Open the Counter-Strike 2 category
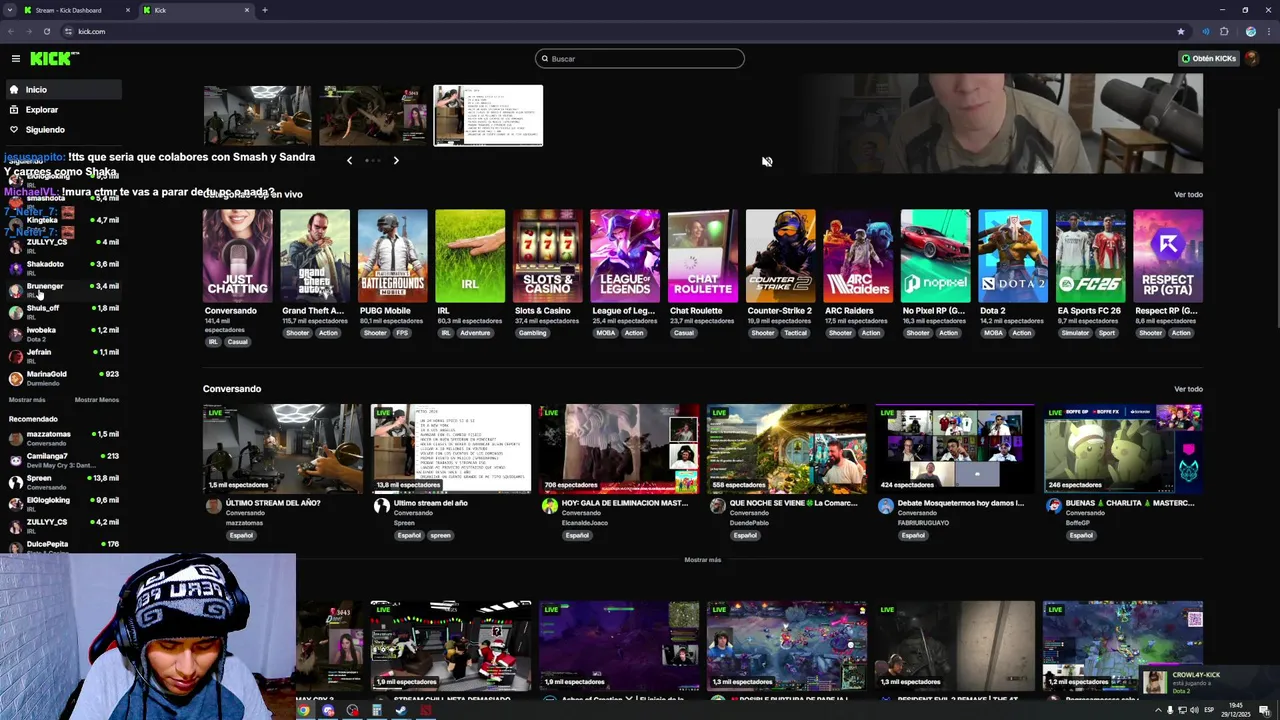1280x720 pixels. [780, 256]
